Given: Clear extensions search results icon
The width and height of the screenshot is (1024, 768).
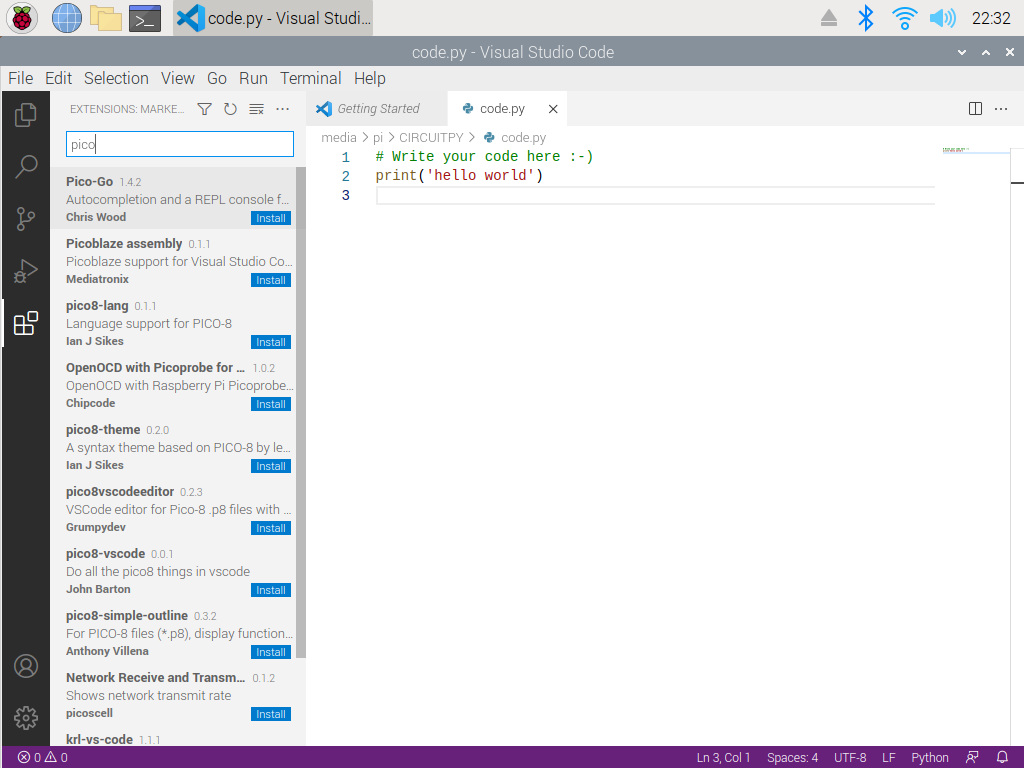Looking at the screenshot, I should pos(256,109).
